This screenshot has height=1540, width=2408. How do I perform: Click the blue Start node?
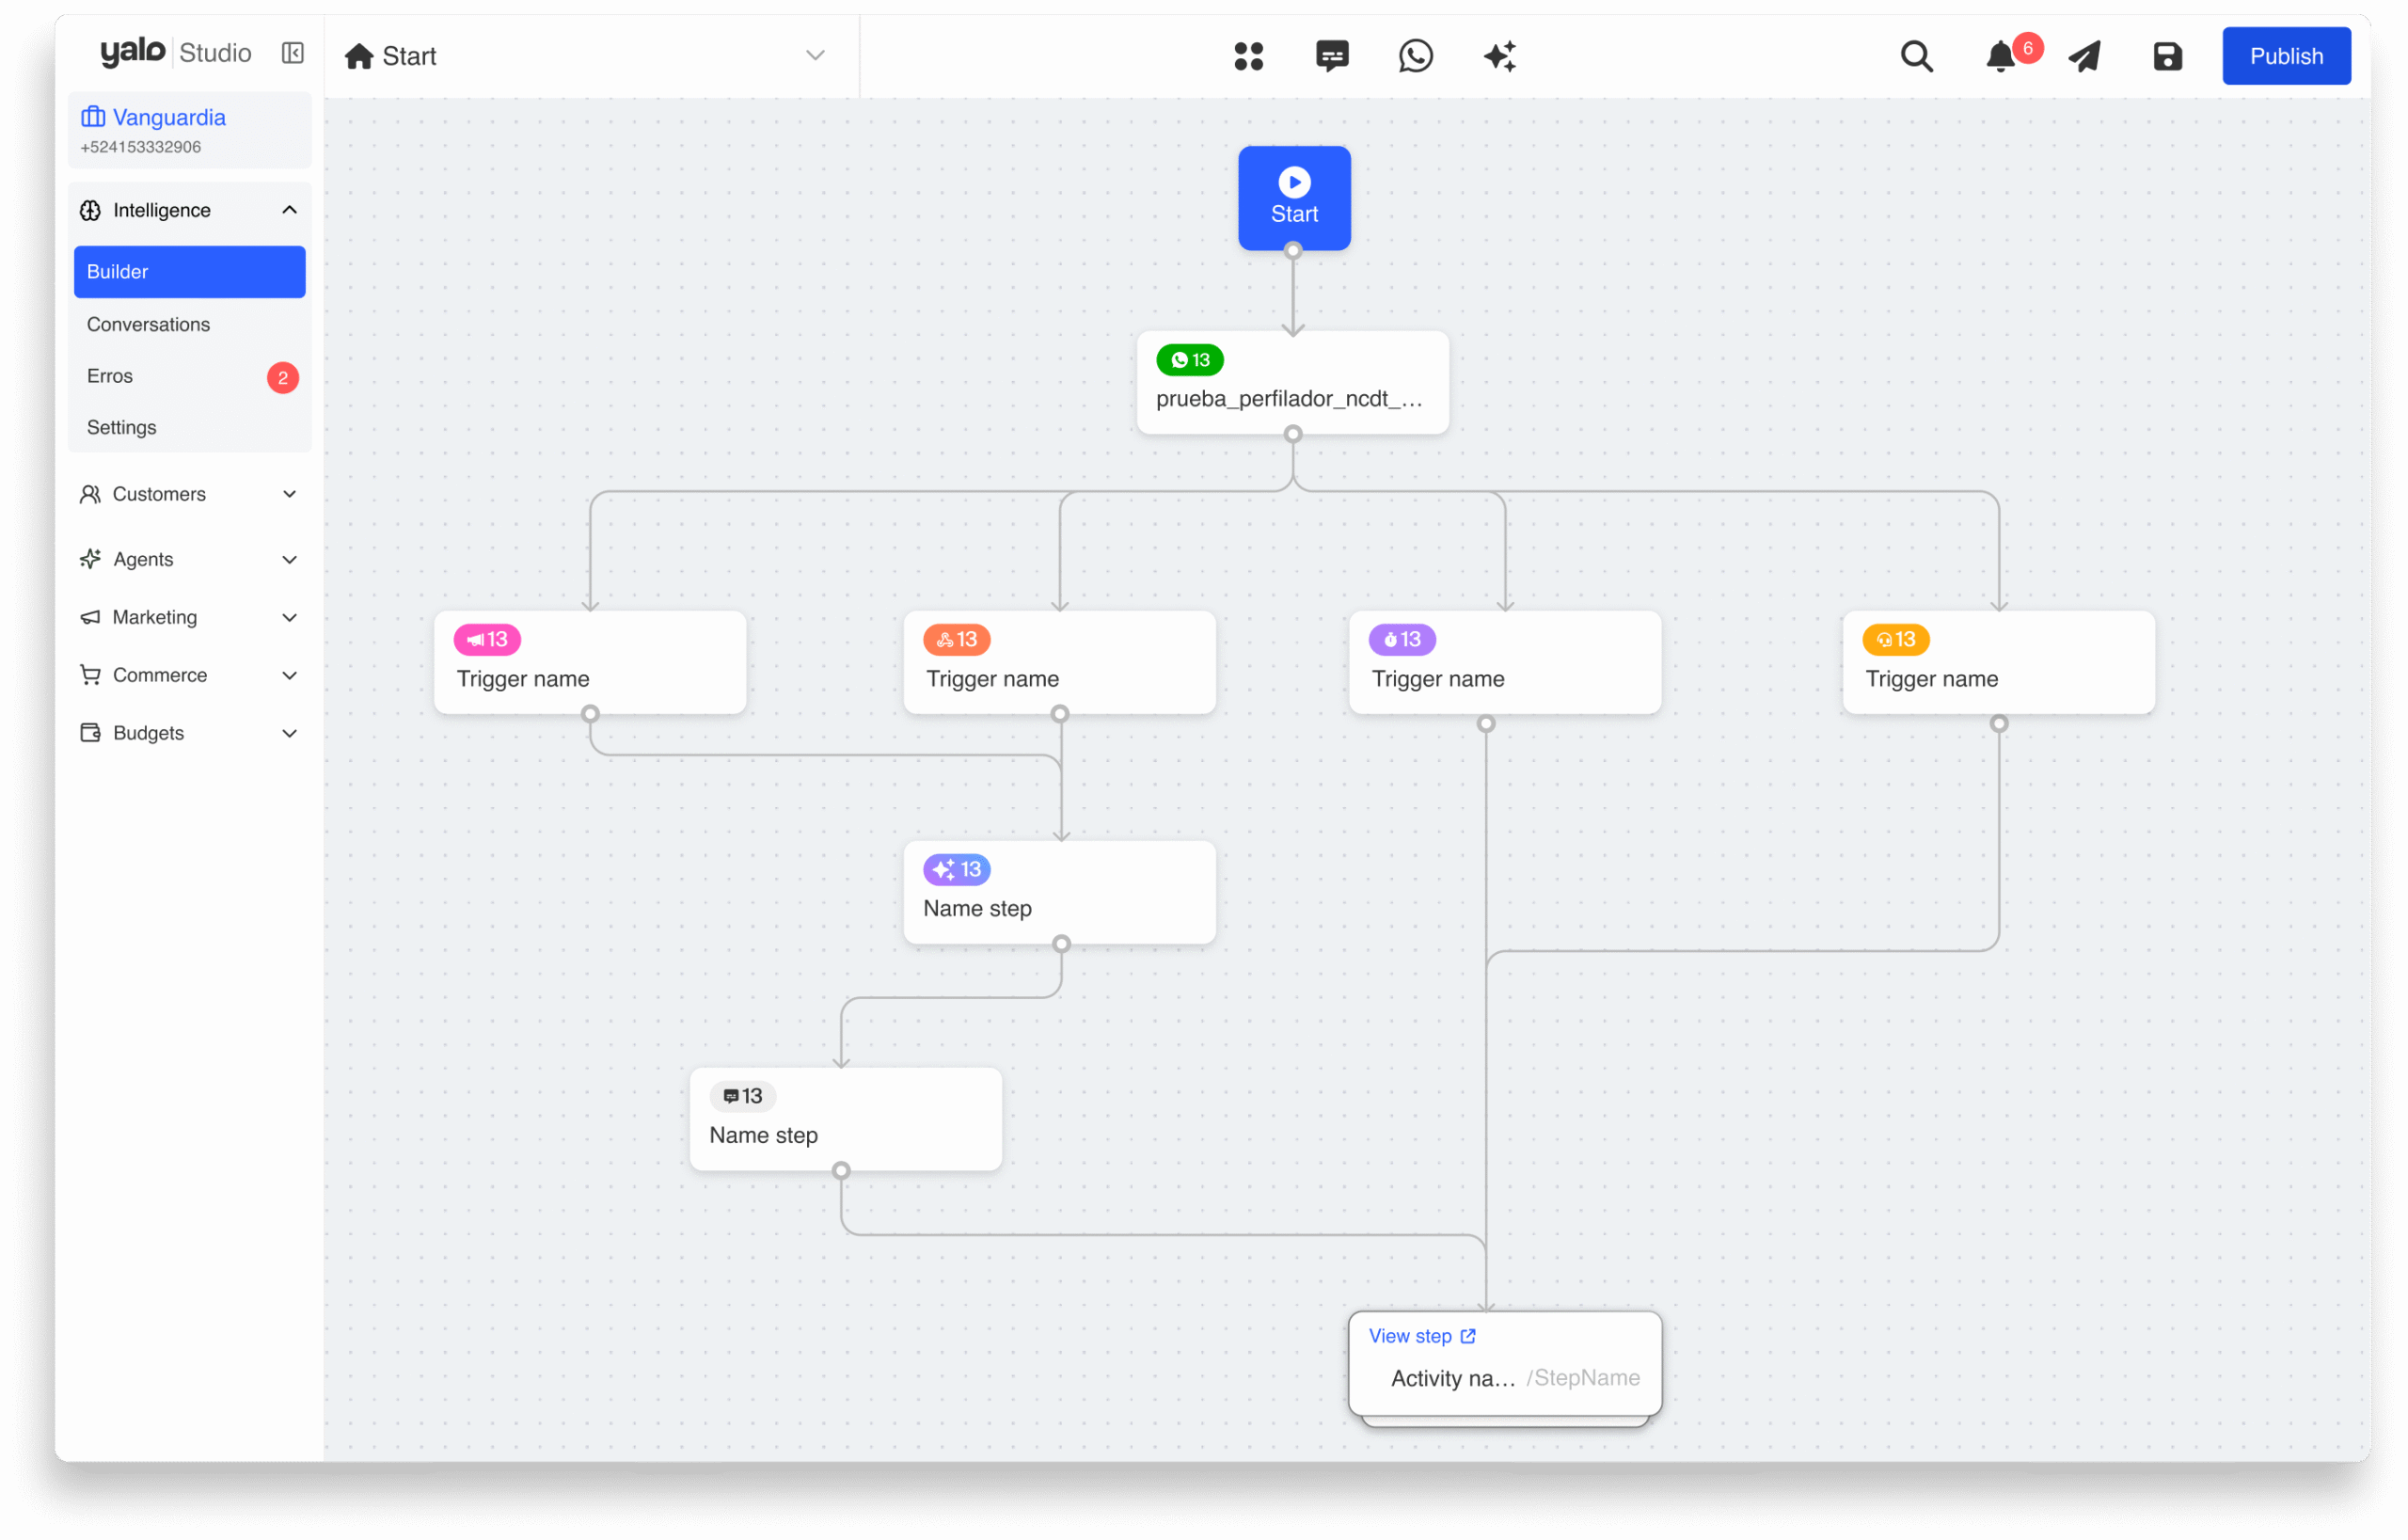tap(1294, 197)
